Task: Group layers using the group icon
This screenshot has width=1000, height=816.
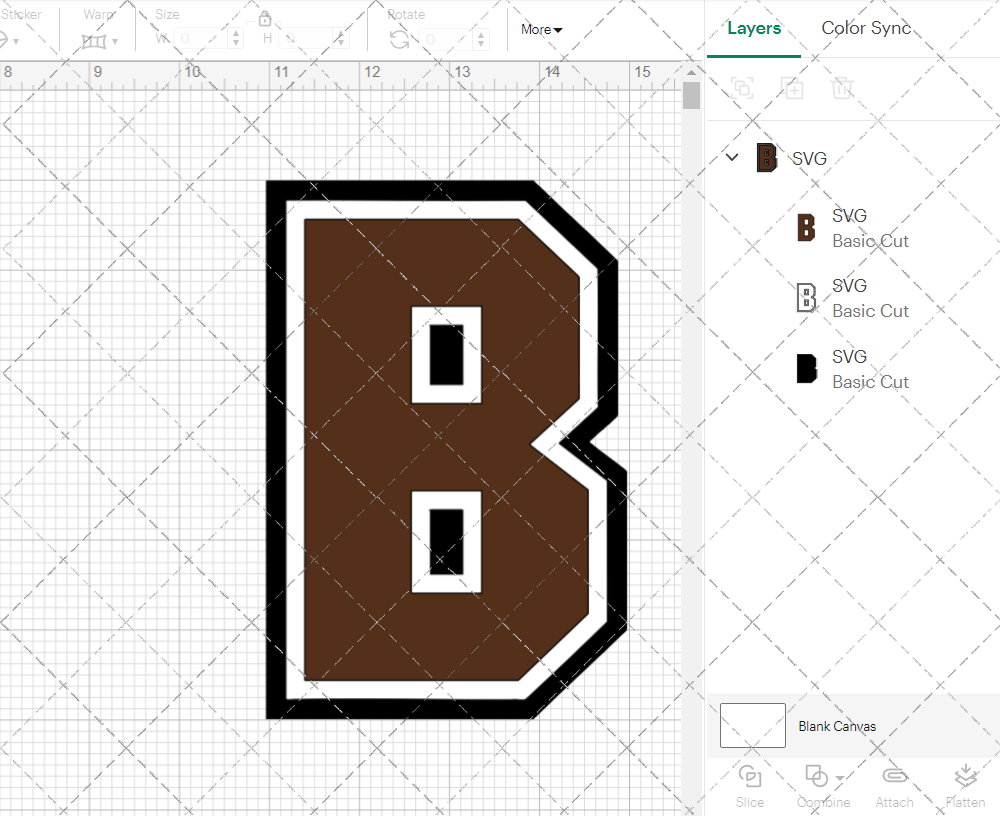Action: [742, 88]
